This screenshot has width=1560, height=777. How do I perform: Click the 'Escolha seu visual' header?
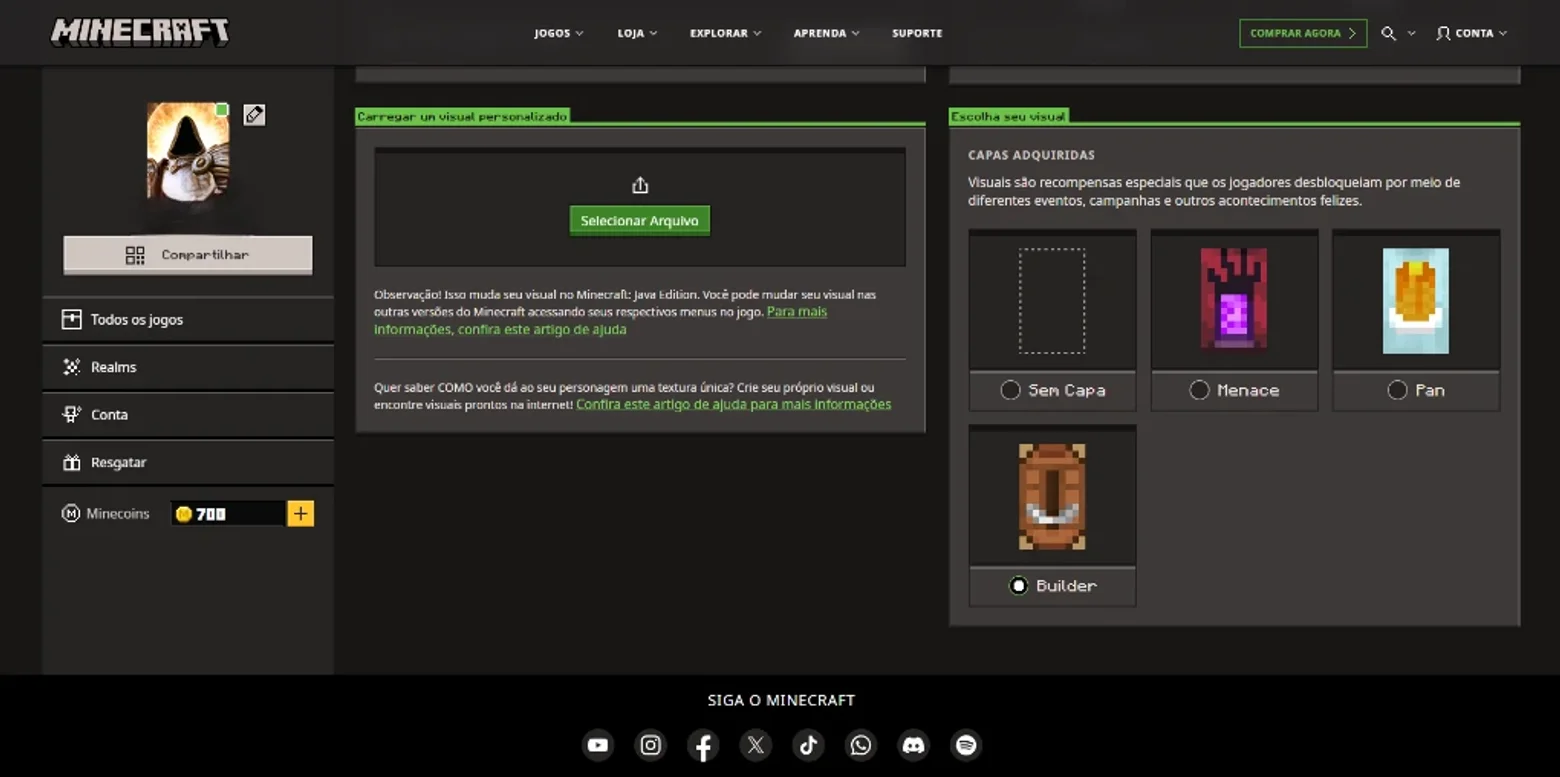coord(1008,116)
